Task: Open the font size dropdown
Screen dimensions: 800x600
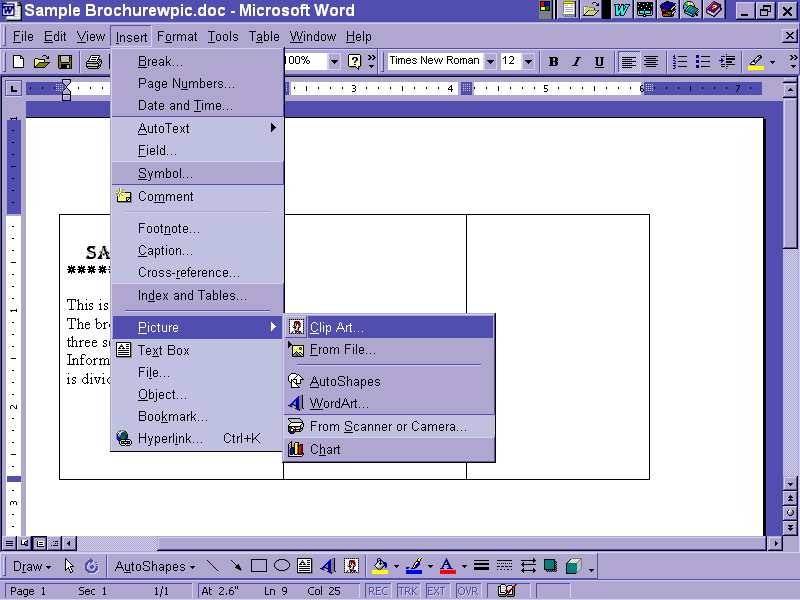Action: pyautogui.click(x=528, y=61)
